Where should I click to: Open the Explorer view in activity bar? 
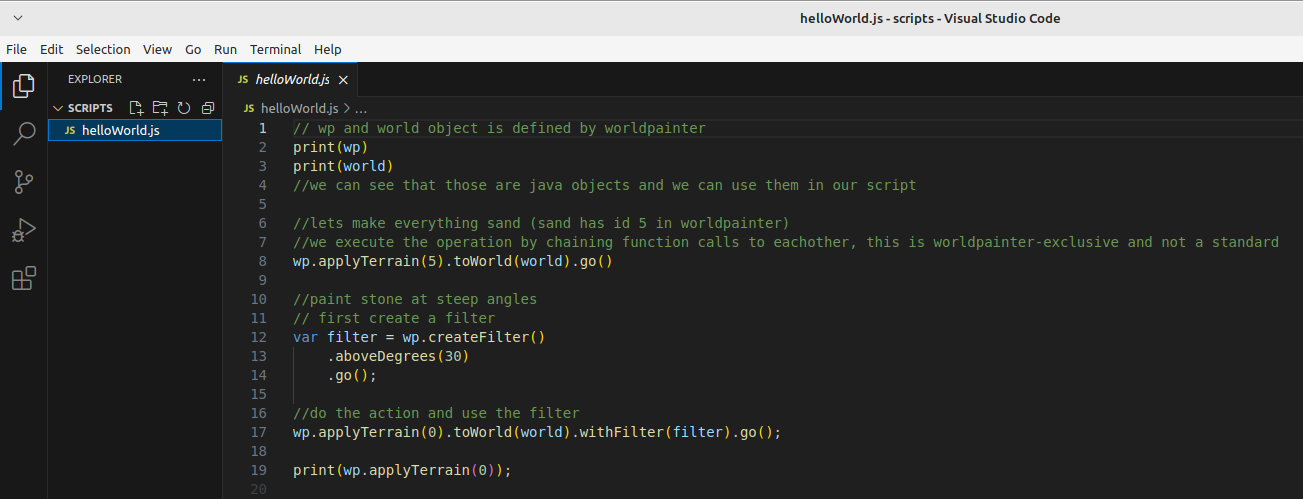[23, 86]
